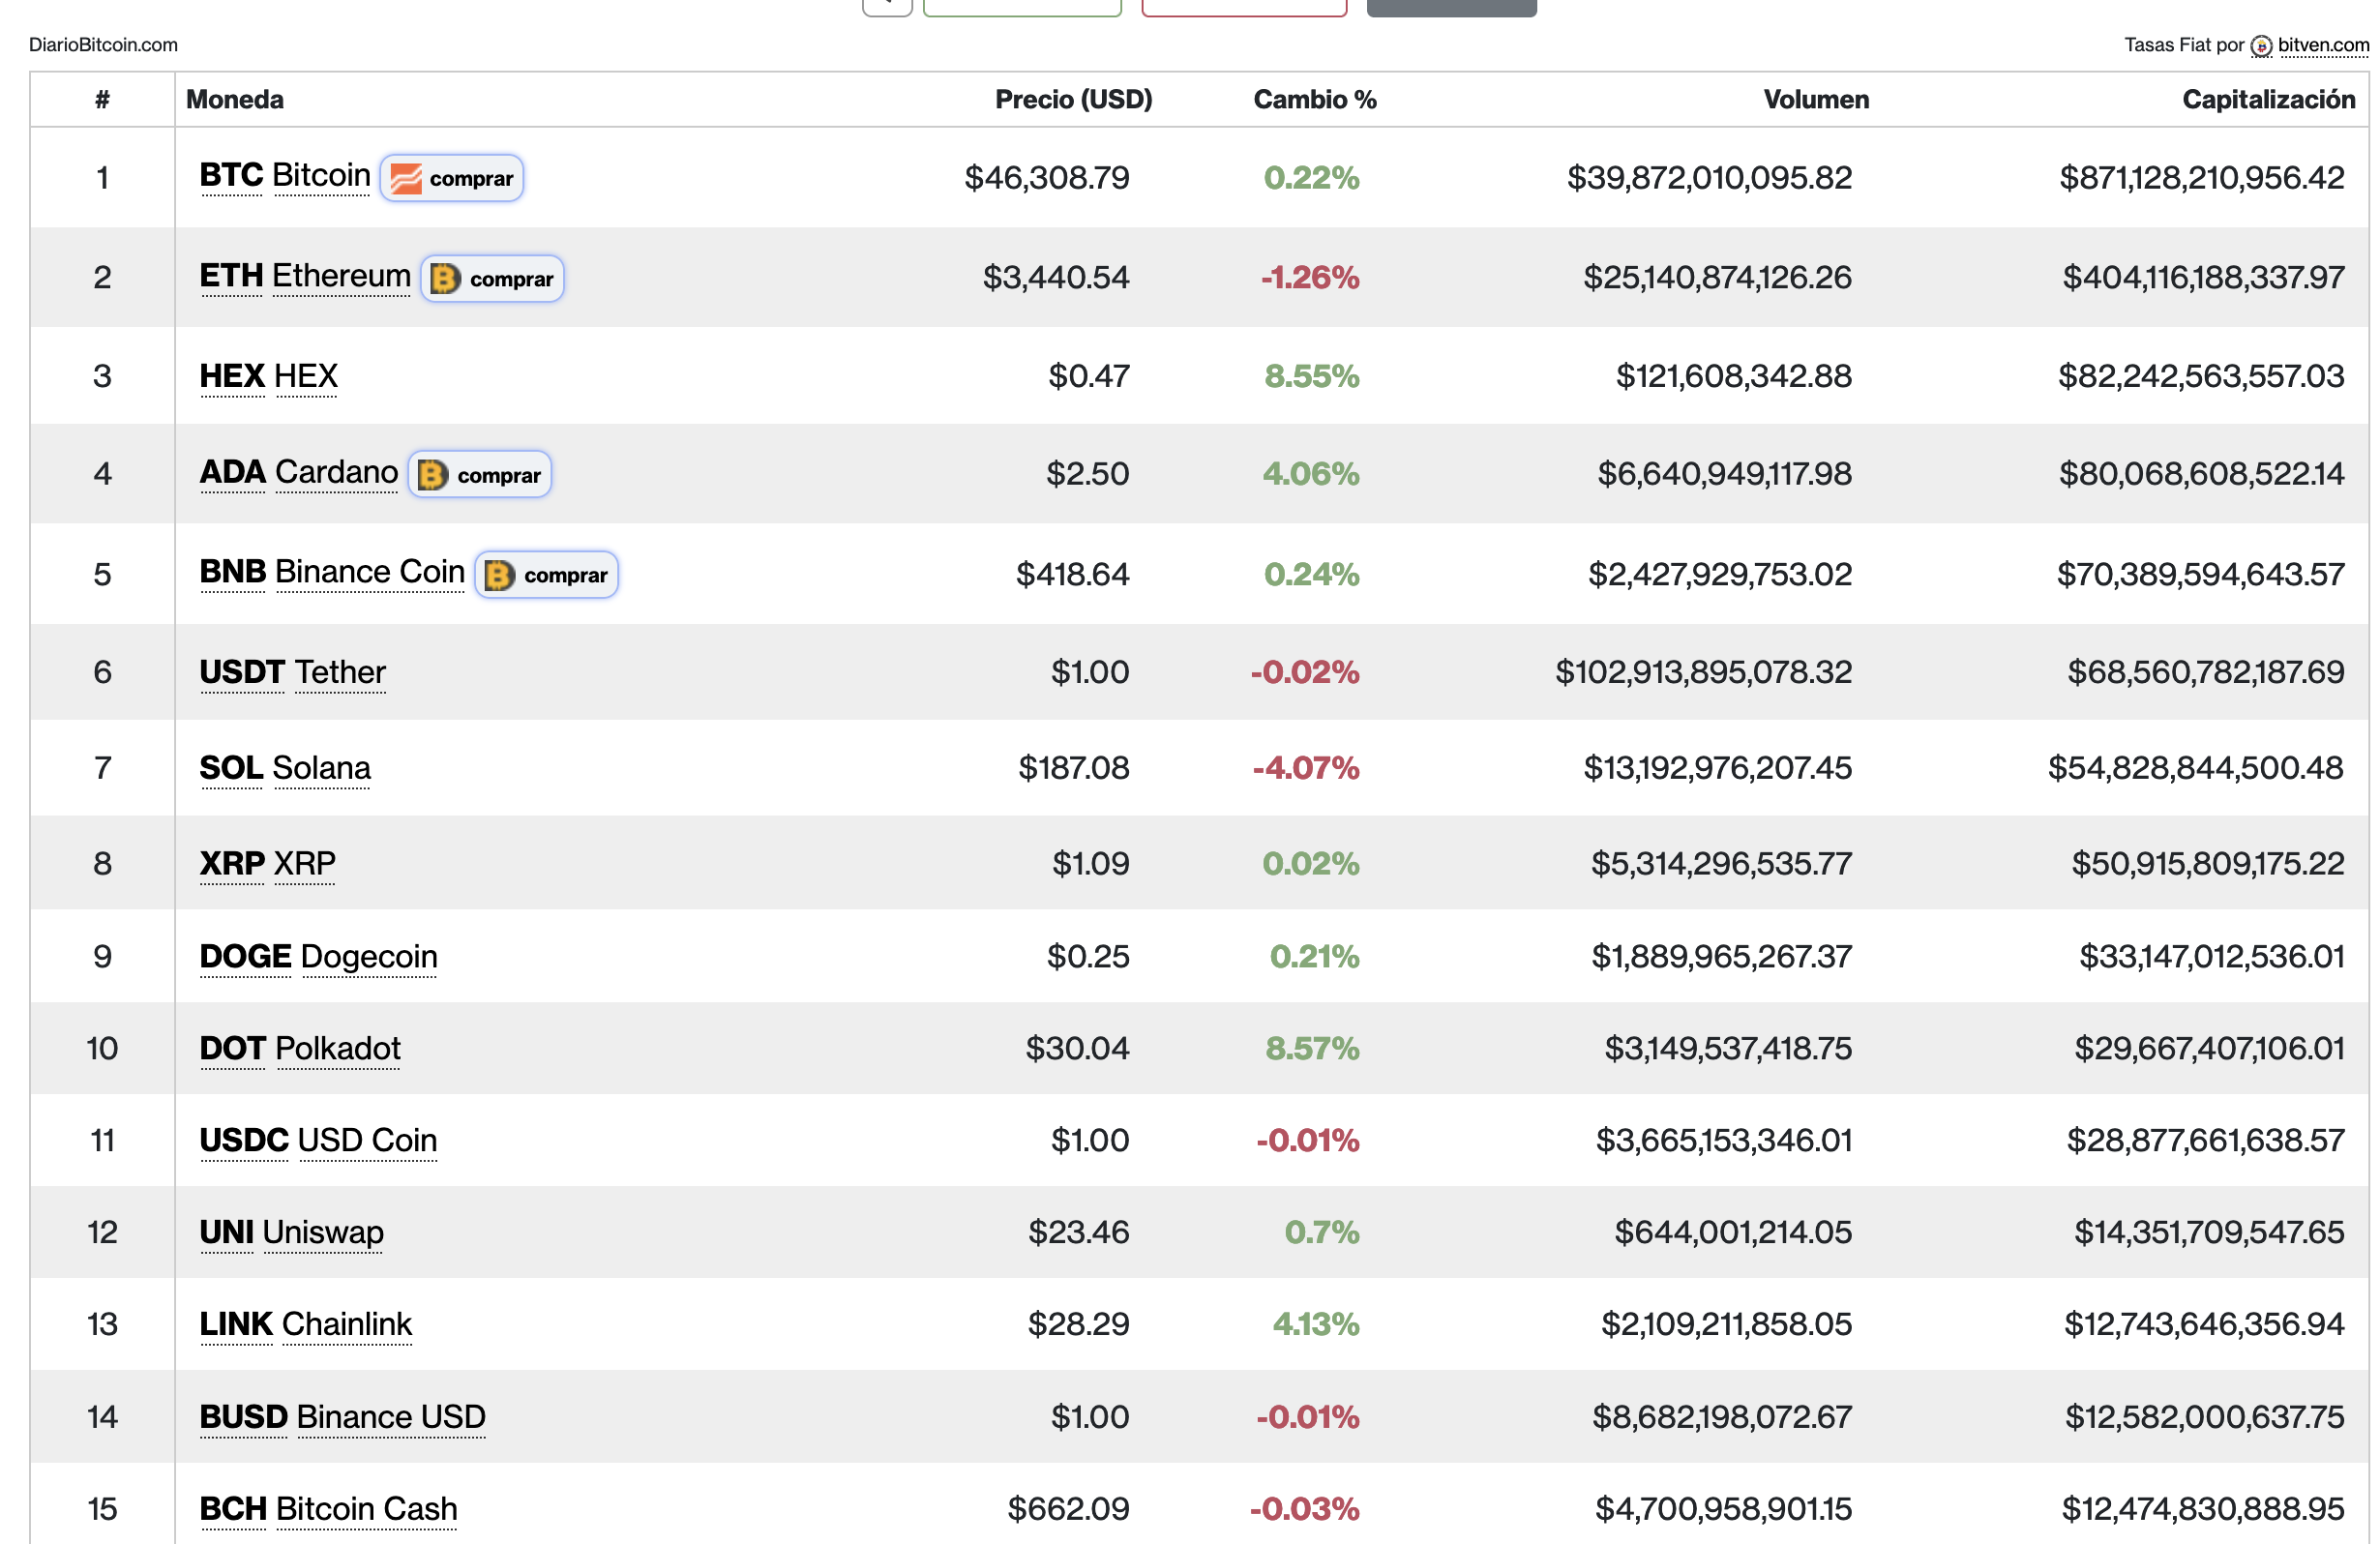
Task: Sort by Moneda column header
Action: pyautogui.click(x=235, y=99)
